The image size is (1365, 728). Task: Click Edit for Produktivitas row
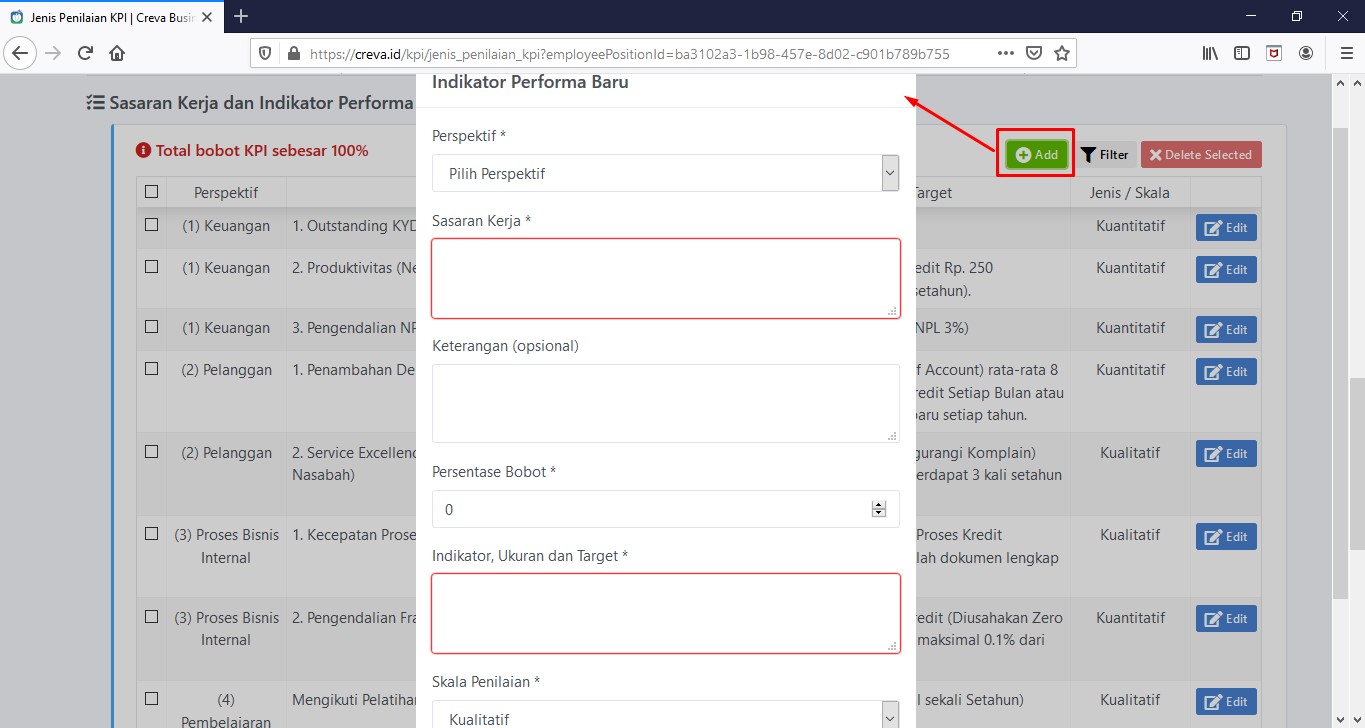click(1226, 270)
